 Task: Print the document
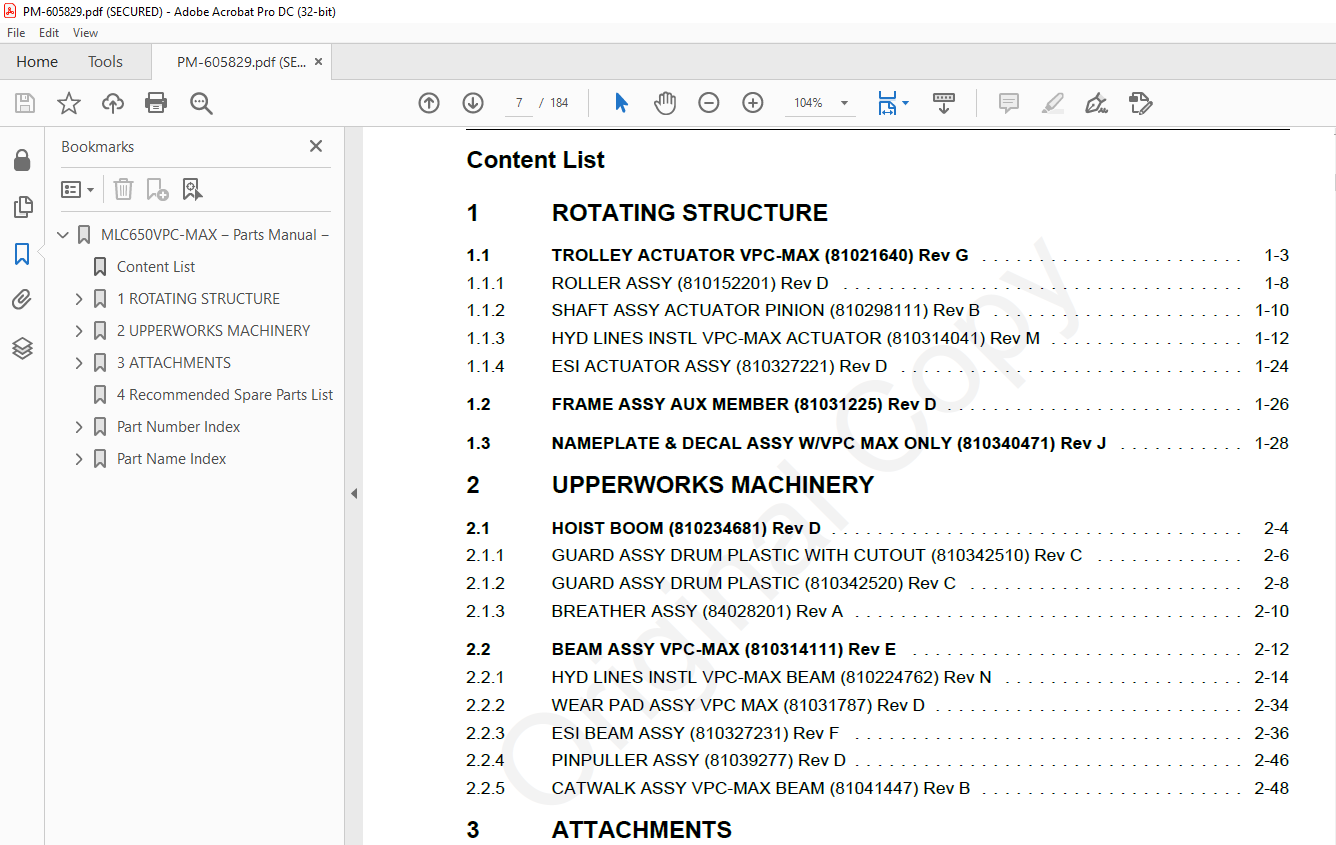click(x=156, y=103)
